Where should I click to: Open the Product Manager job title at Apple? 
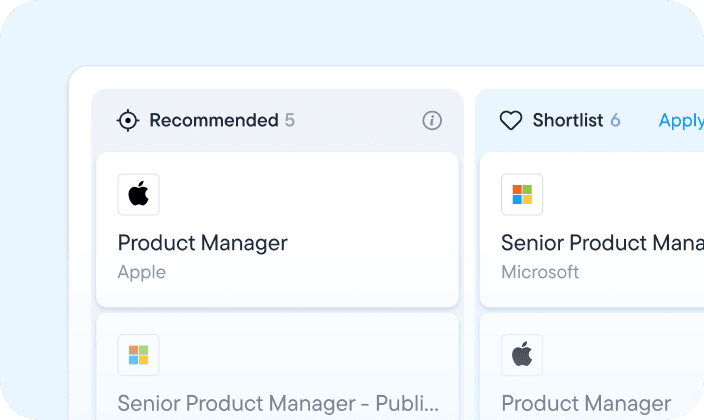tap(202, 243)
